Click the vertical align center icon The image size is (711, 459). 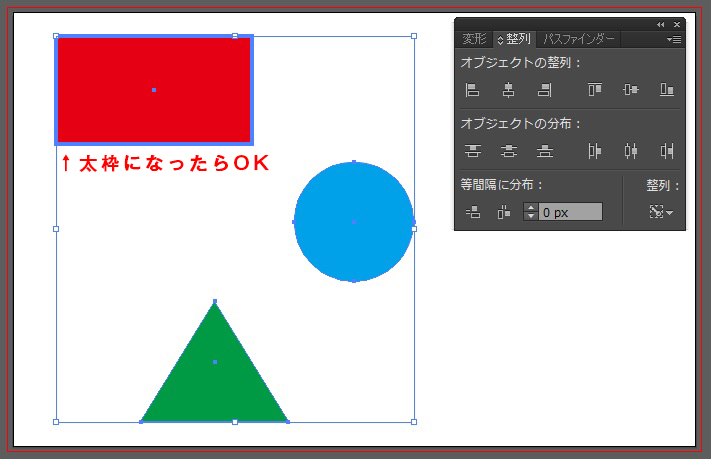tap(630, 90)
